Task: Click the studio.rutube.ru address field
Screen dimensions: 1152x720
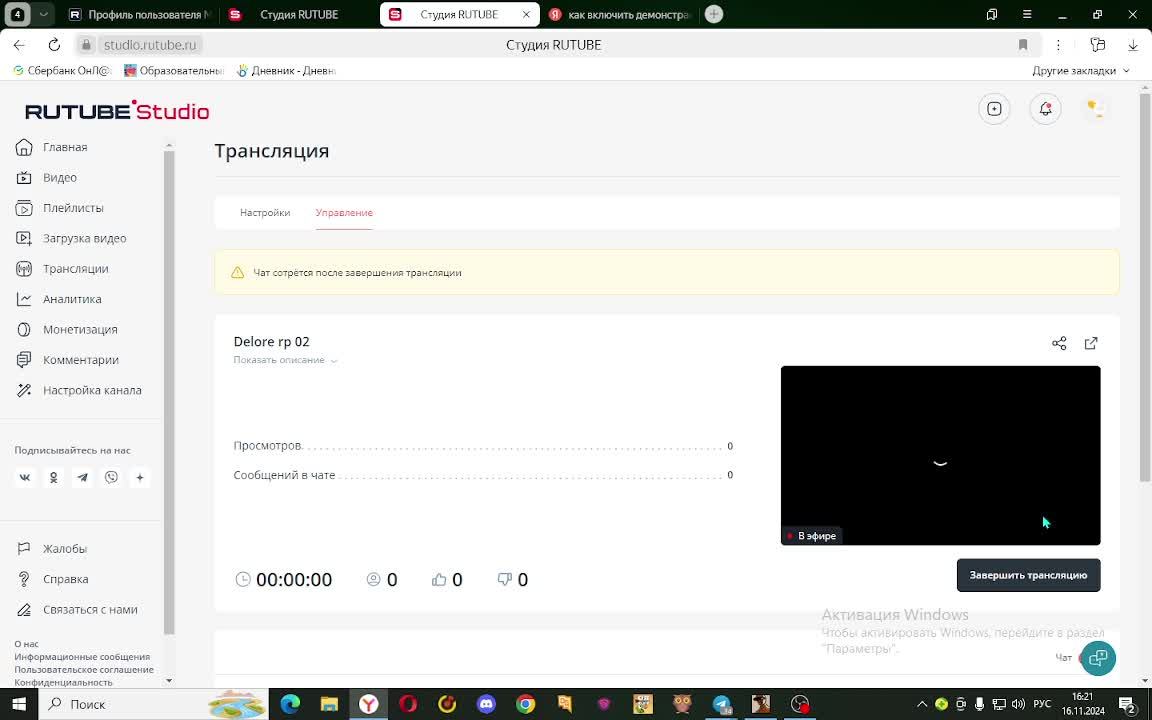Action: point(150,45)
